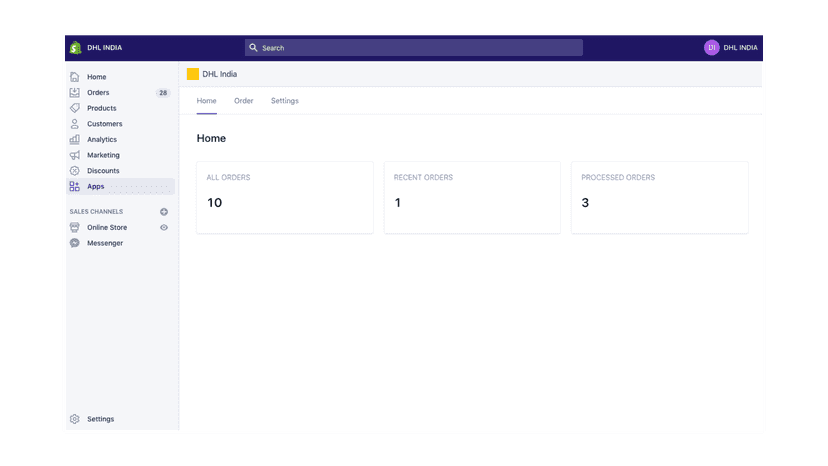Click the DHL INDIA store name top-left
The height and width of the screenshot is (466, 828).
pyautogui.click(x=105, y=48)
